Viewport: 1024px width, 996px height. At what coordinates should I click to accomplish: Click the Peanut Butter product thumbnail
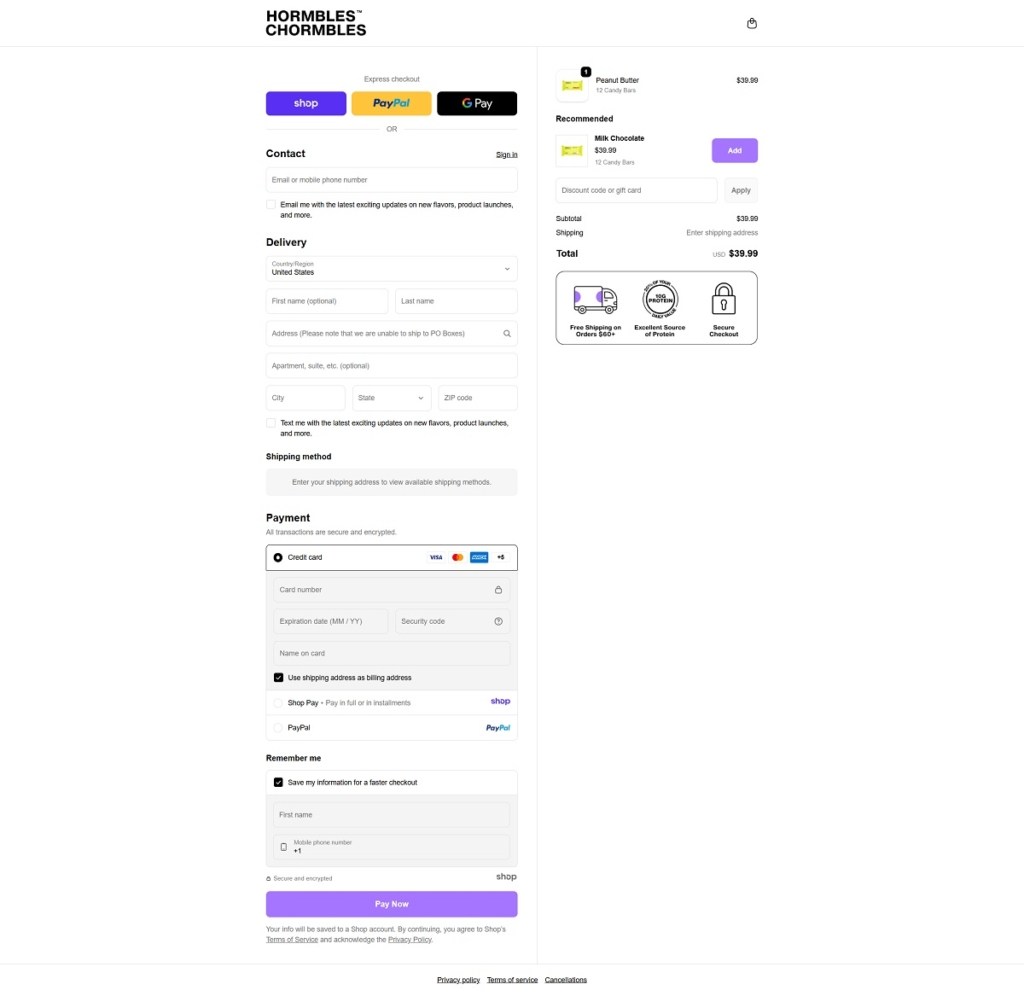[x=572, y=86]
